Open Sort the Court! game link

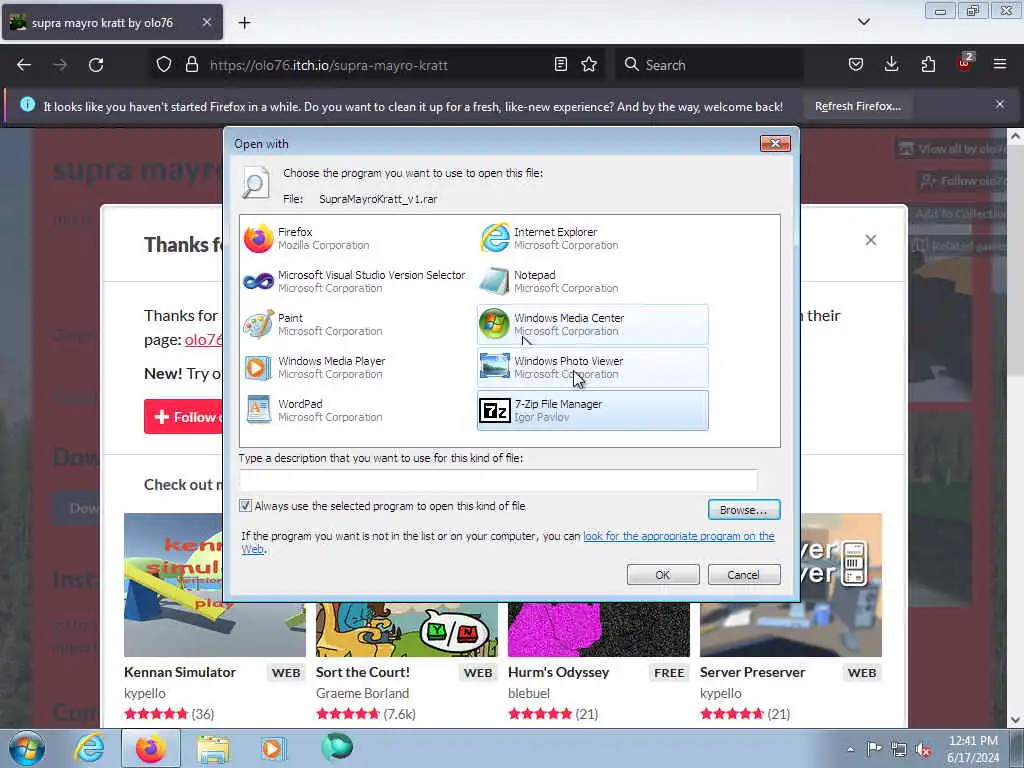pos(362,672)
